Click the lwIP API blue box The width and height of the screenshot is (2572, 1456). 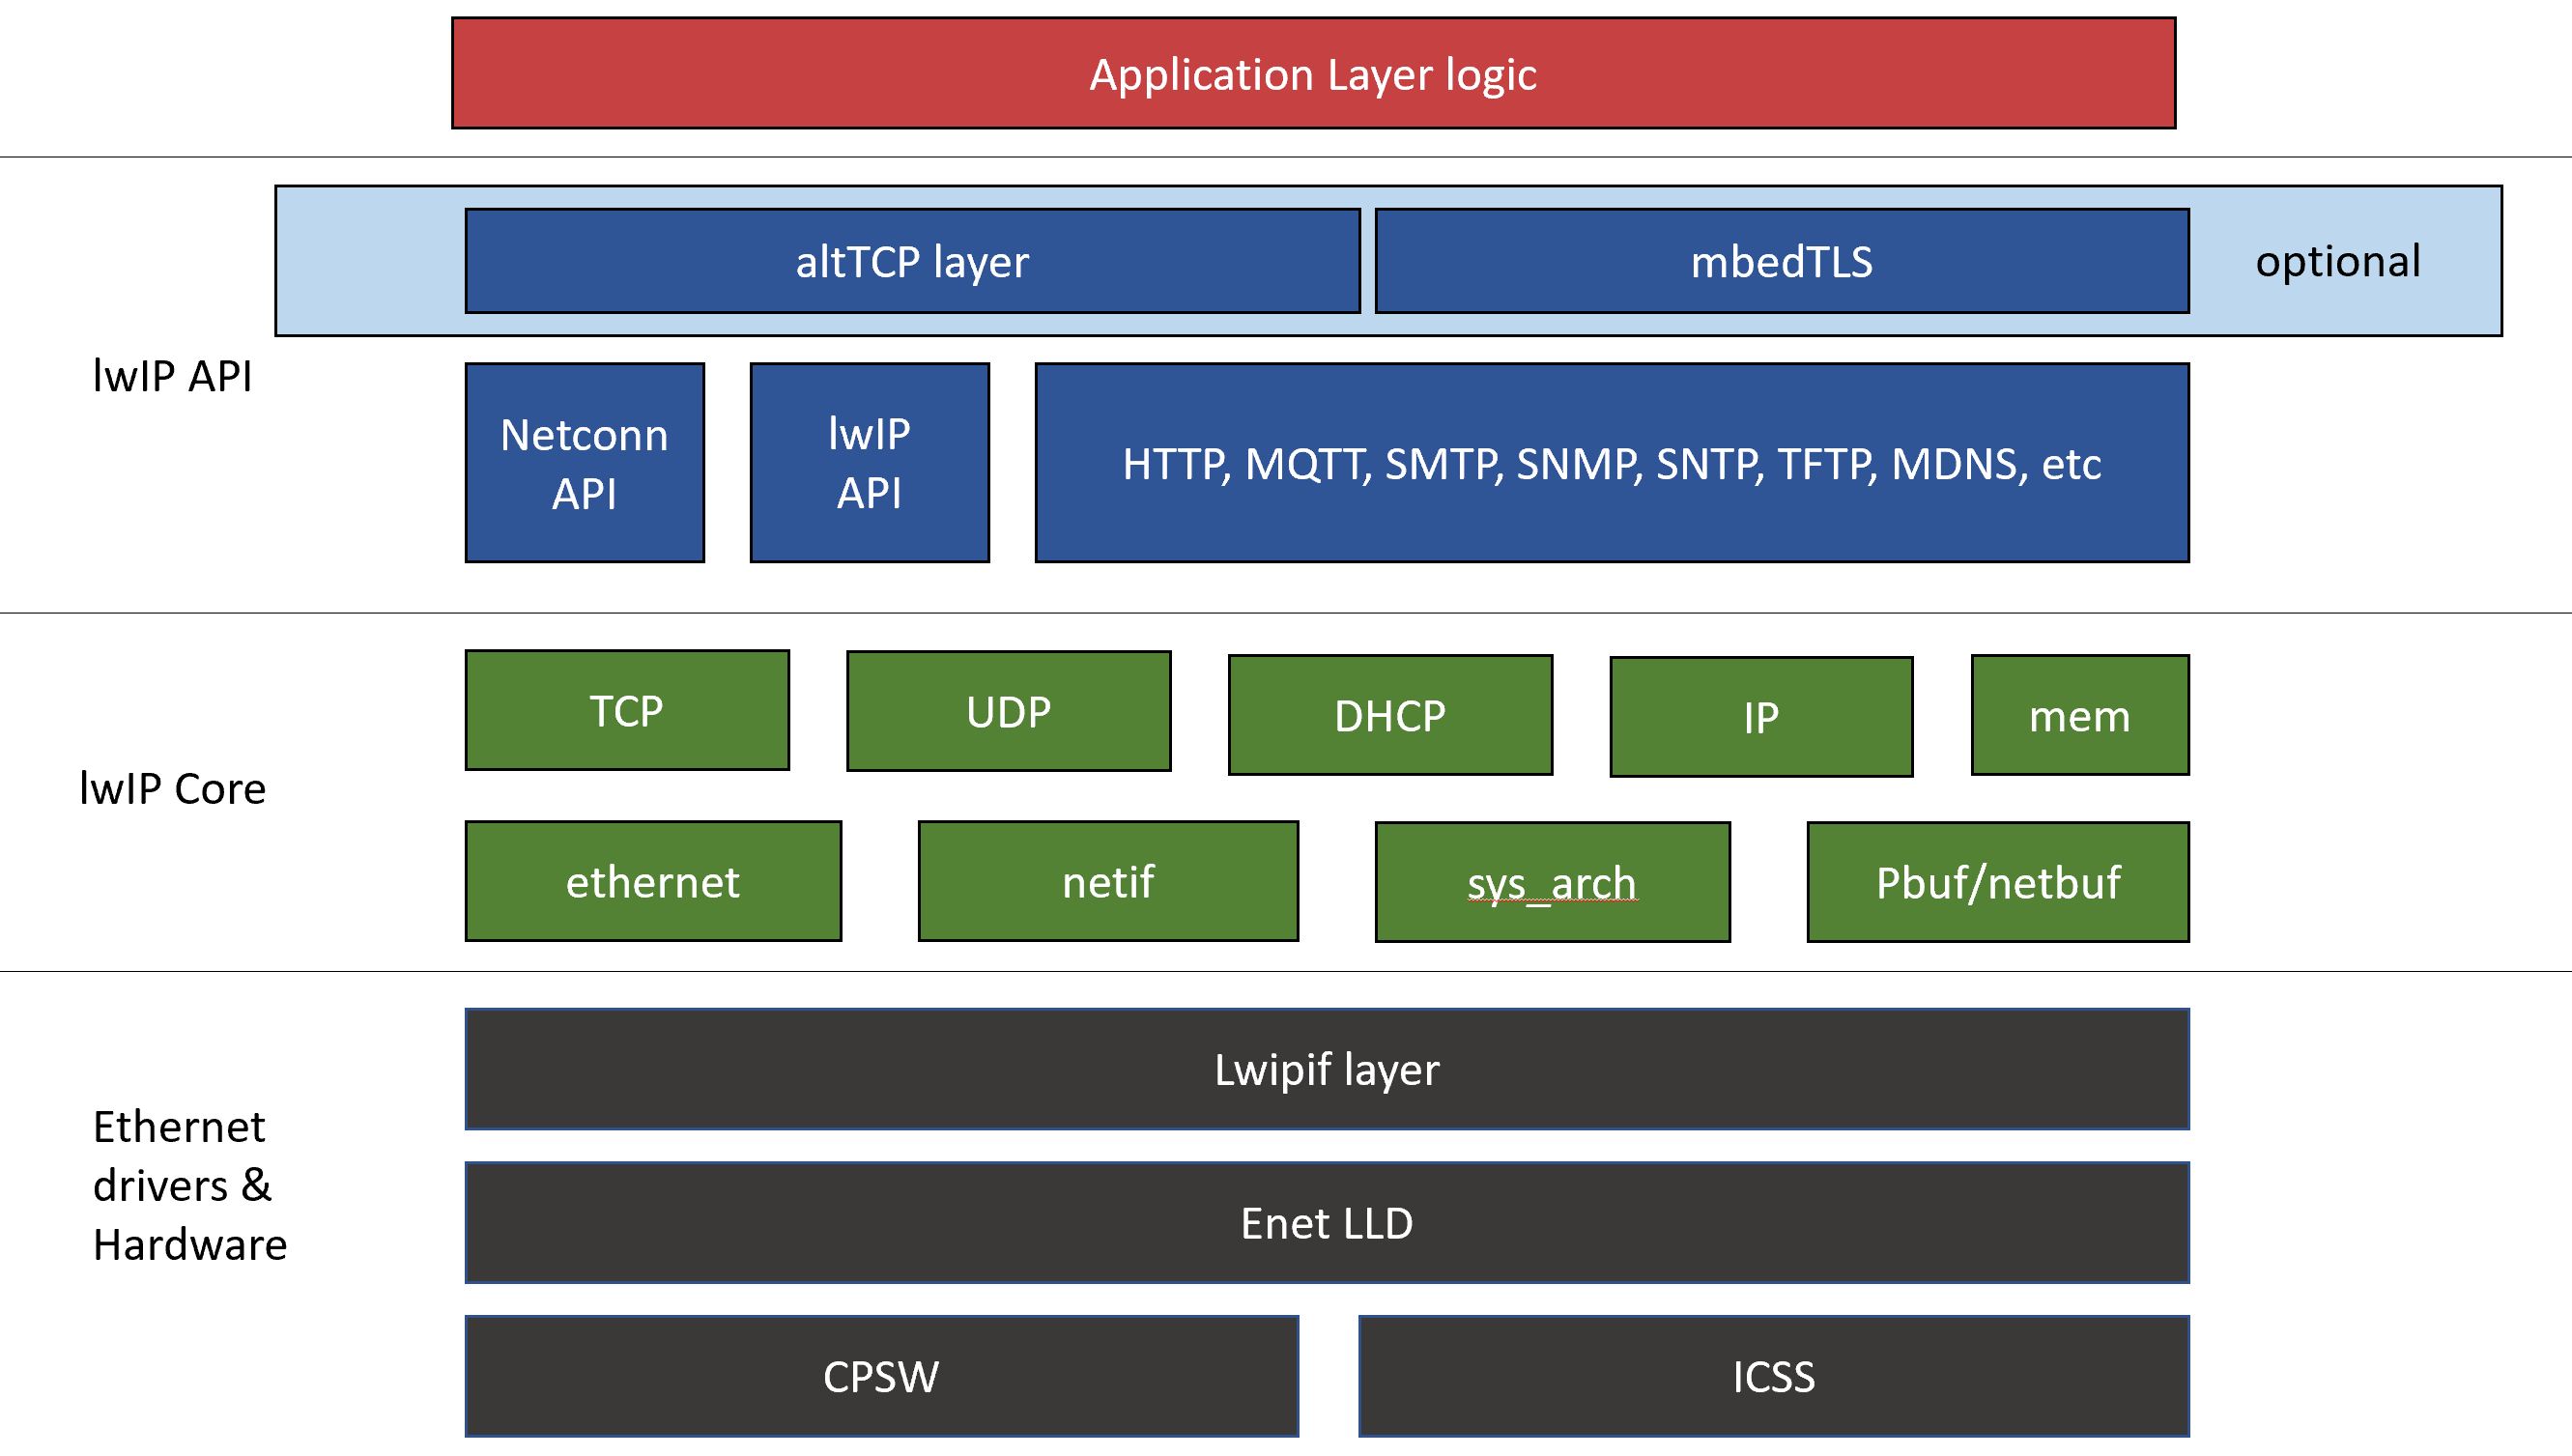(869, 463)
